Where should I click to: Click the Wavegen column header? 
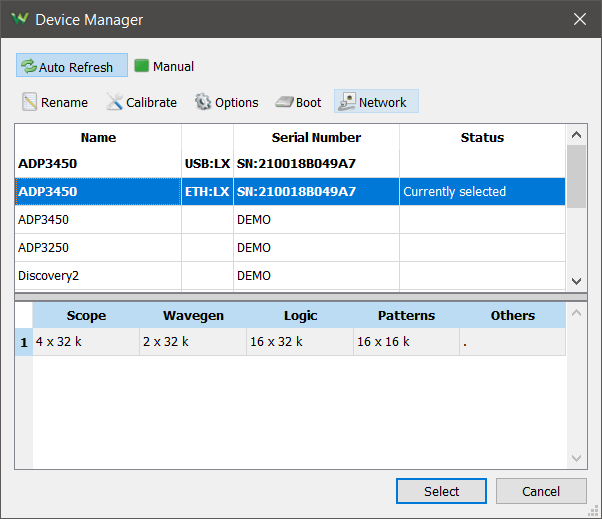193,315
